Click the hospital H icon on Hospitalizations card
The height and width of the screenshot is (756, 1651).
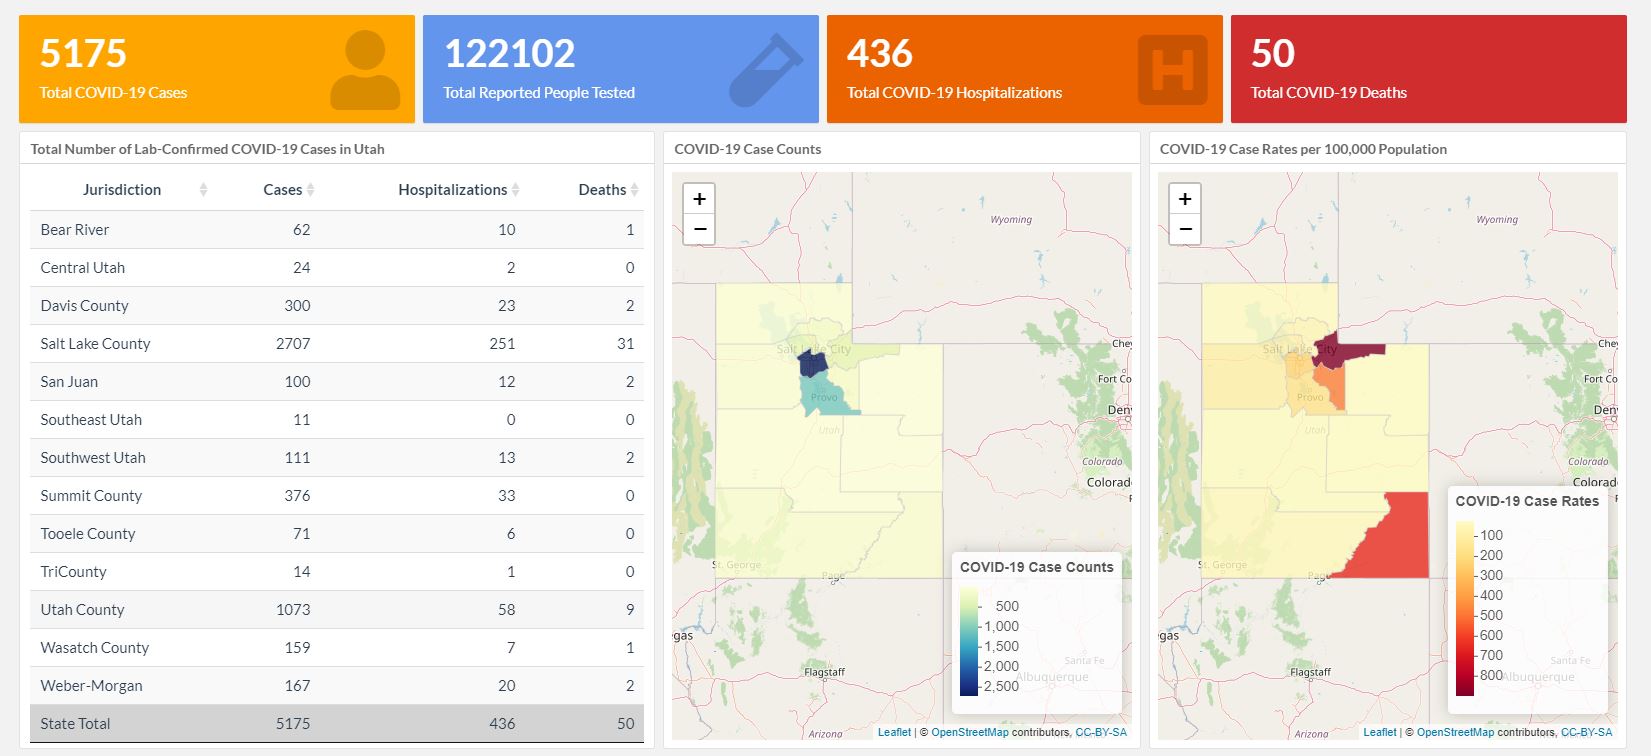point(1172,70)
